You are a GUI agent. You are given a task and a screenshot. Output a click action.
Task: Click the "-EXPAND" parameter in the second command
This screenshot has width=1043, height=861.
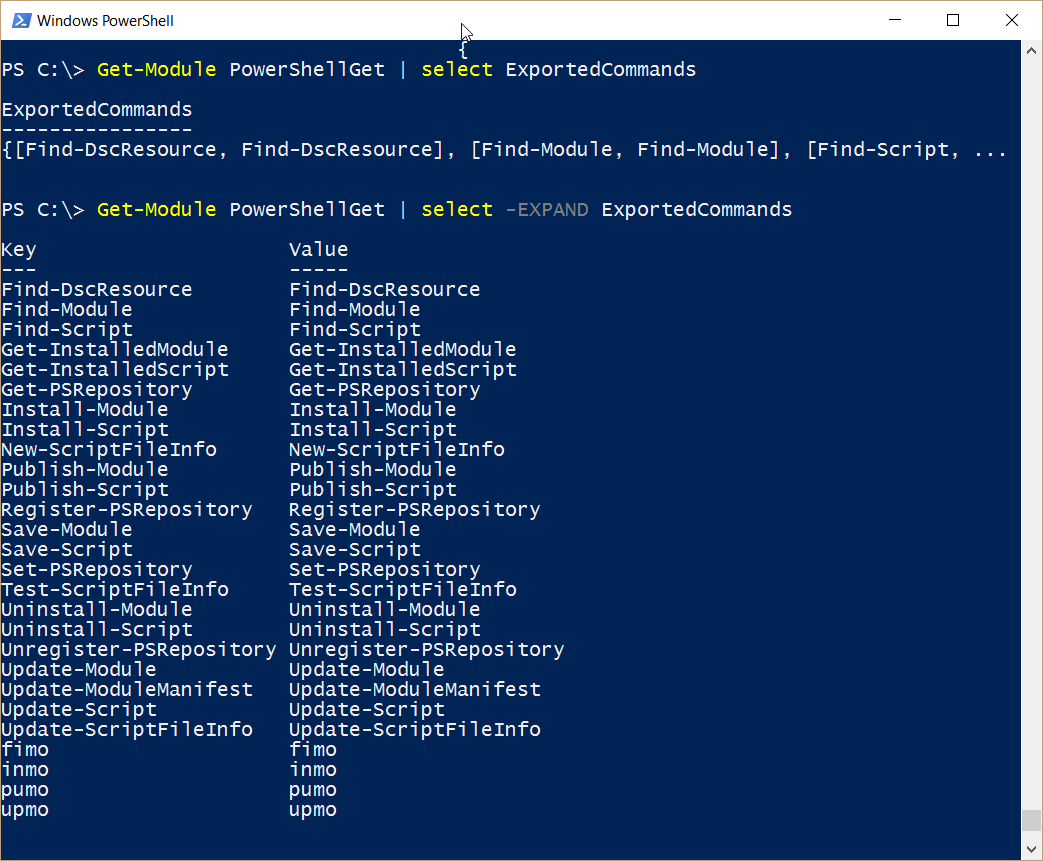(x=547, y=210)
